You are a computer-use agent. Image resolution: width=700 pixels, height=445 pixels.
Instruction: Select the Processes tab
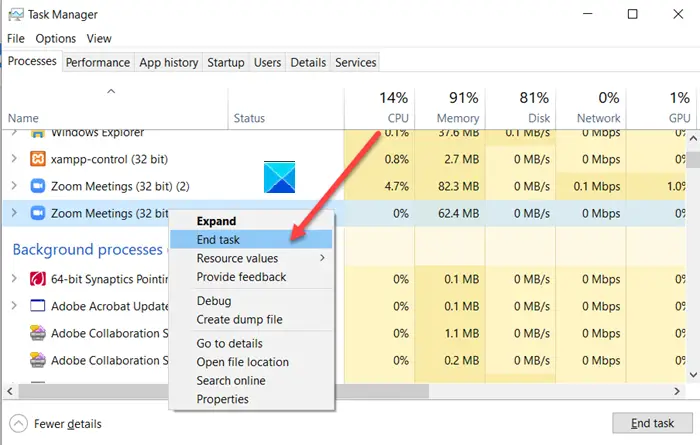pos(32,61)
